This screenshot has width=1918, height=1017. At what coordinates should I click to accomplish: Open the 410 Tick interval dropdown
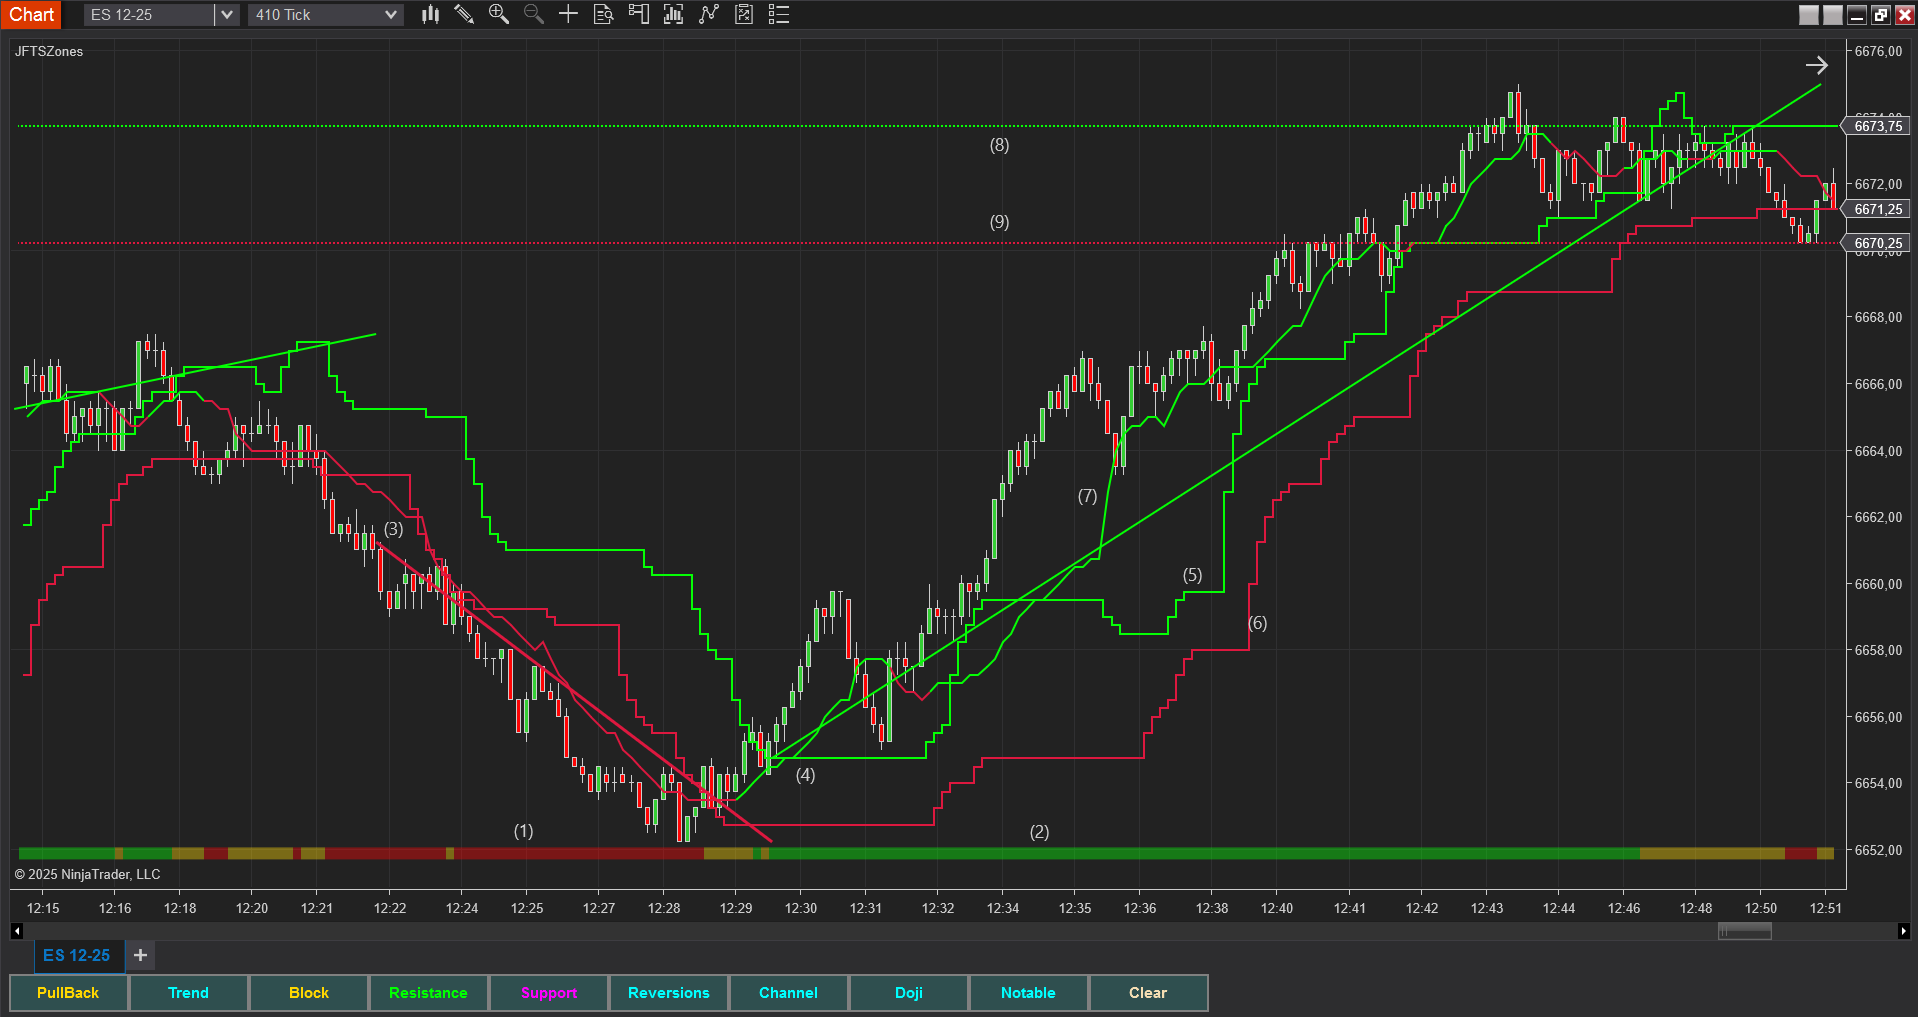[391, 15]
